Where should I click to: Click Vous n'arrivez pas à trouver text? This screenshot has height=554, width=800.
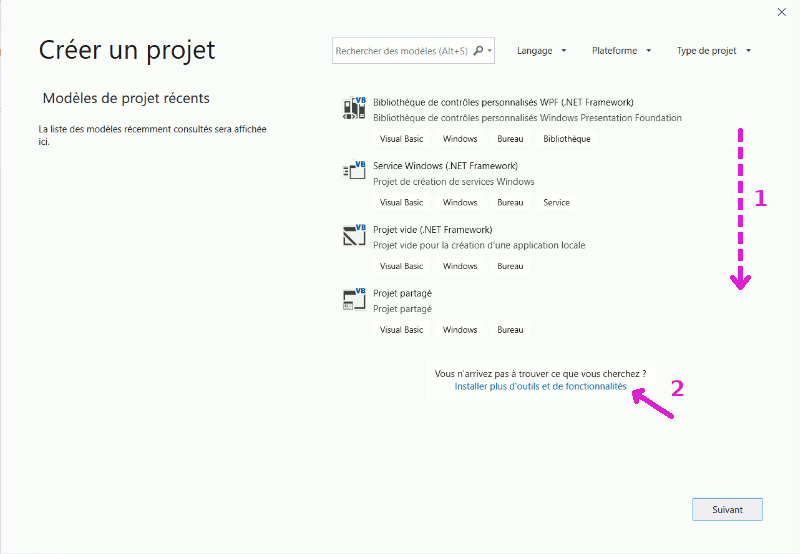[x=540, y=374]
